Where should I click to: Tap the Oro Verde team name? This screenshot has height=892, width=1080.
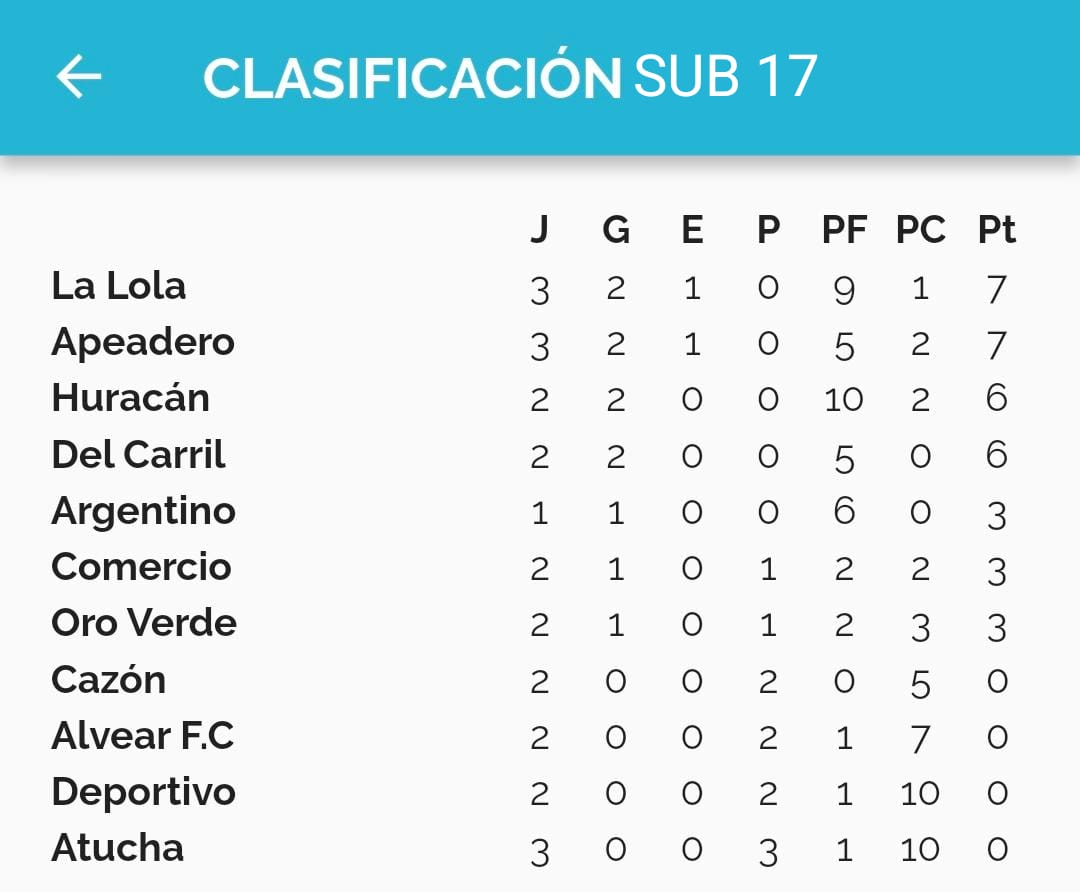tap(144, 623)
